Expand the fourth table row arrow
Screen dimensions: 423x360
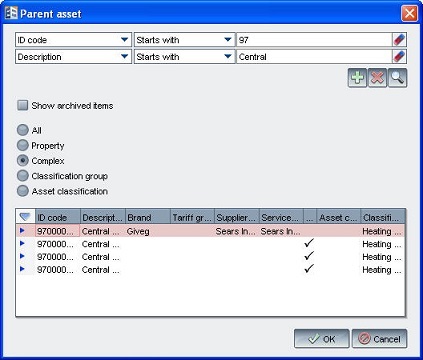pos(22,269)
